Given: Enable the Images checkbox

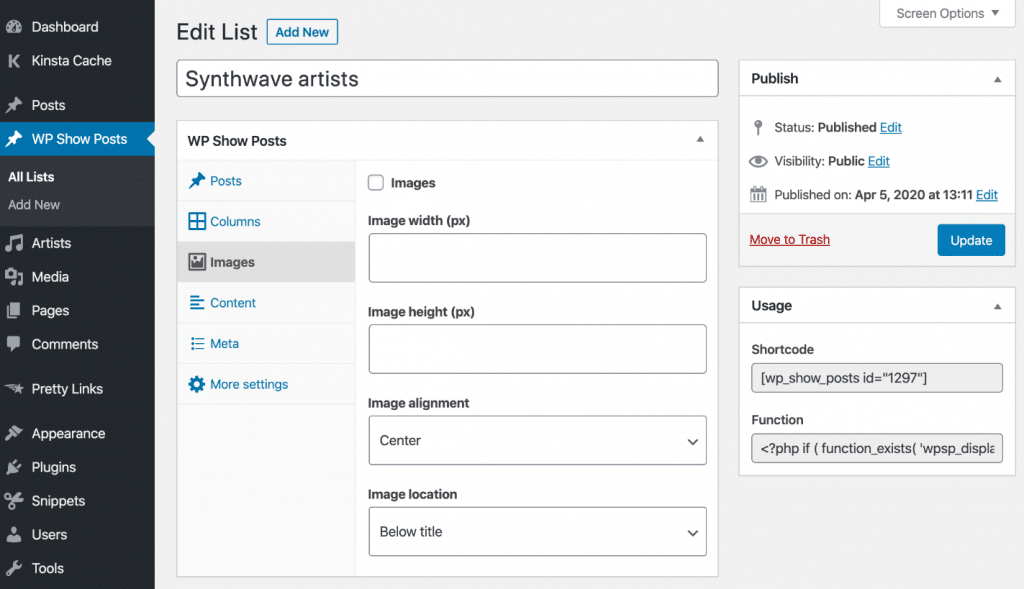Looking at the screenshot, I should (376, 183).
